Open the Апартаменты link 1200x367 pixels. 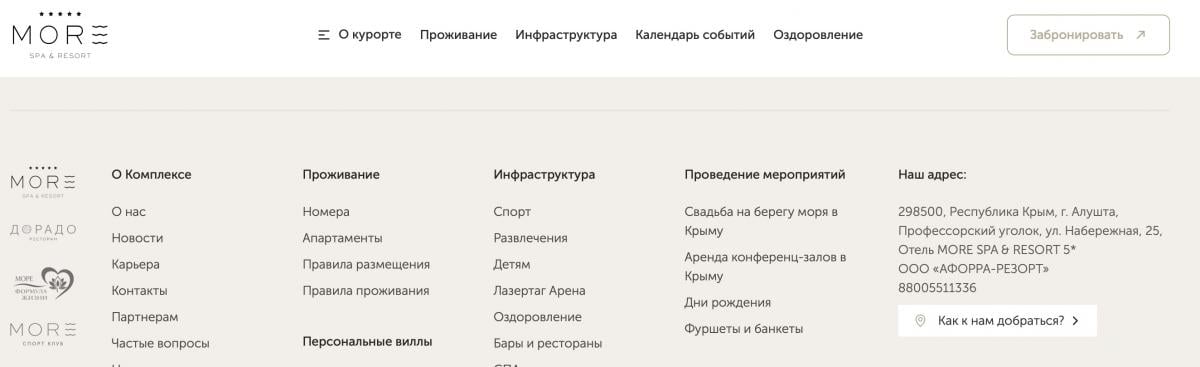(342, 238)
